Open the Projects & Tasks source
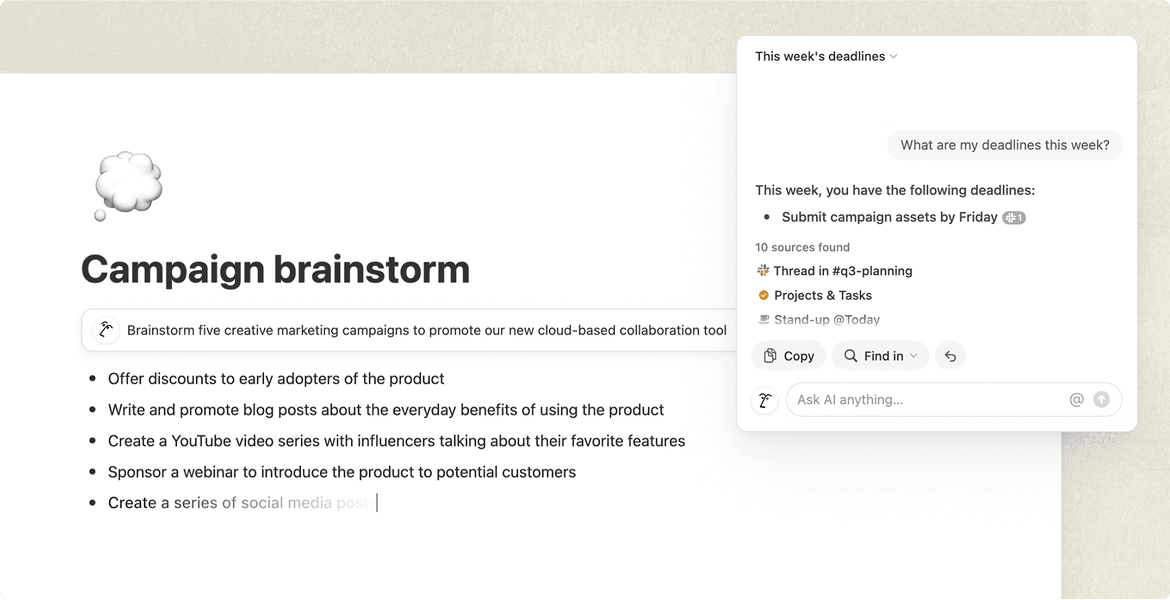The height and width of the screenshot is (600, 1170). pos(822,296)
